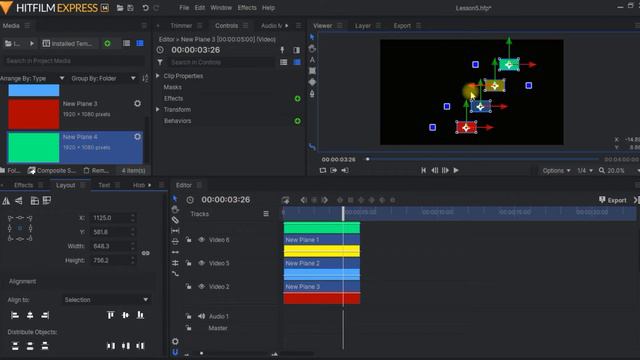
Task: Align top edges in Layout panel
Action: [x=111, y=315]
